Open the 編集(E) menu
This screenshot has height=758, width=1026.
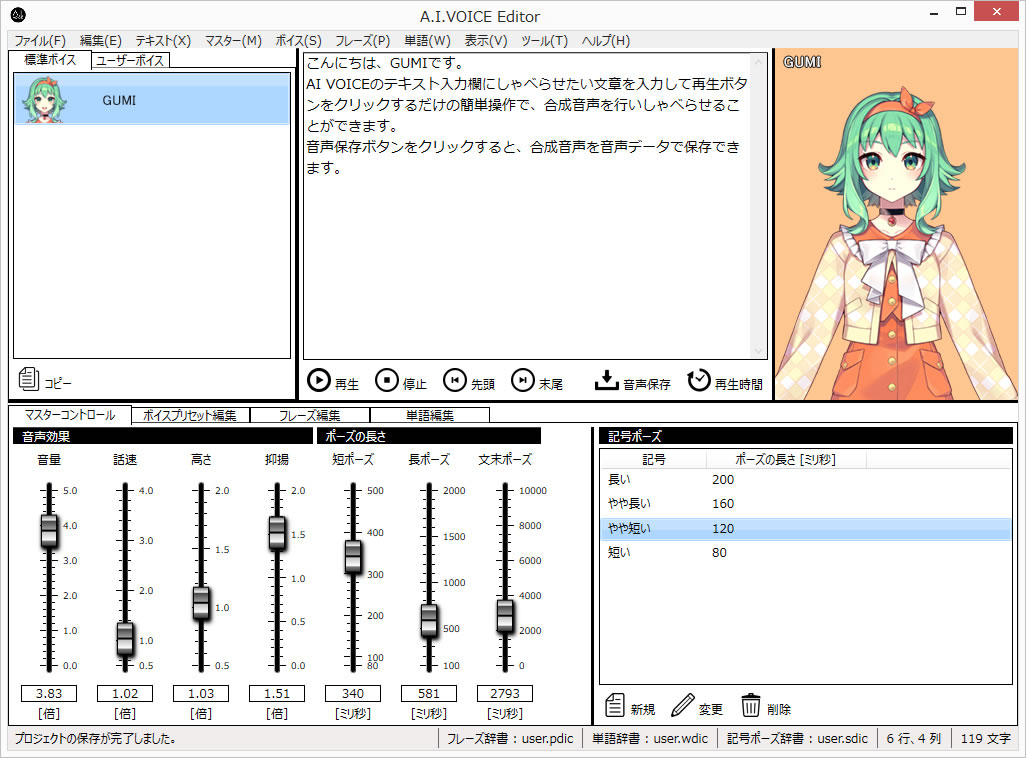tap(101, 41)
